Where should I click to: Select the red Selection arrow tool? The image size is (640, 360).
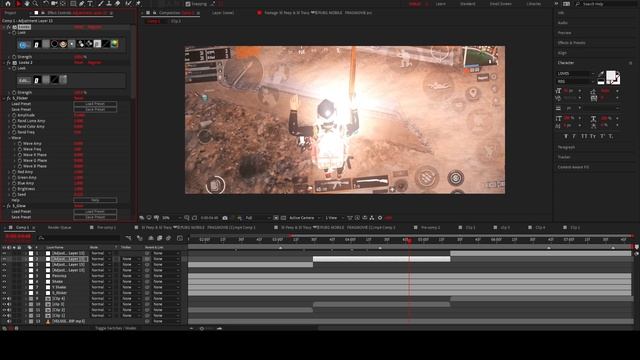coord(18,4)
